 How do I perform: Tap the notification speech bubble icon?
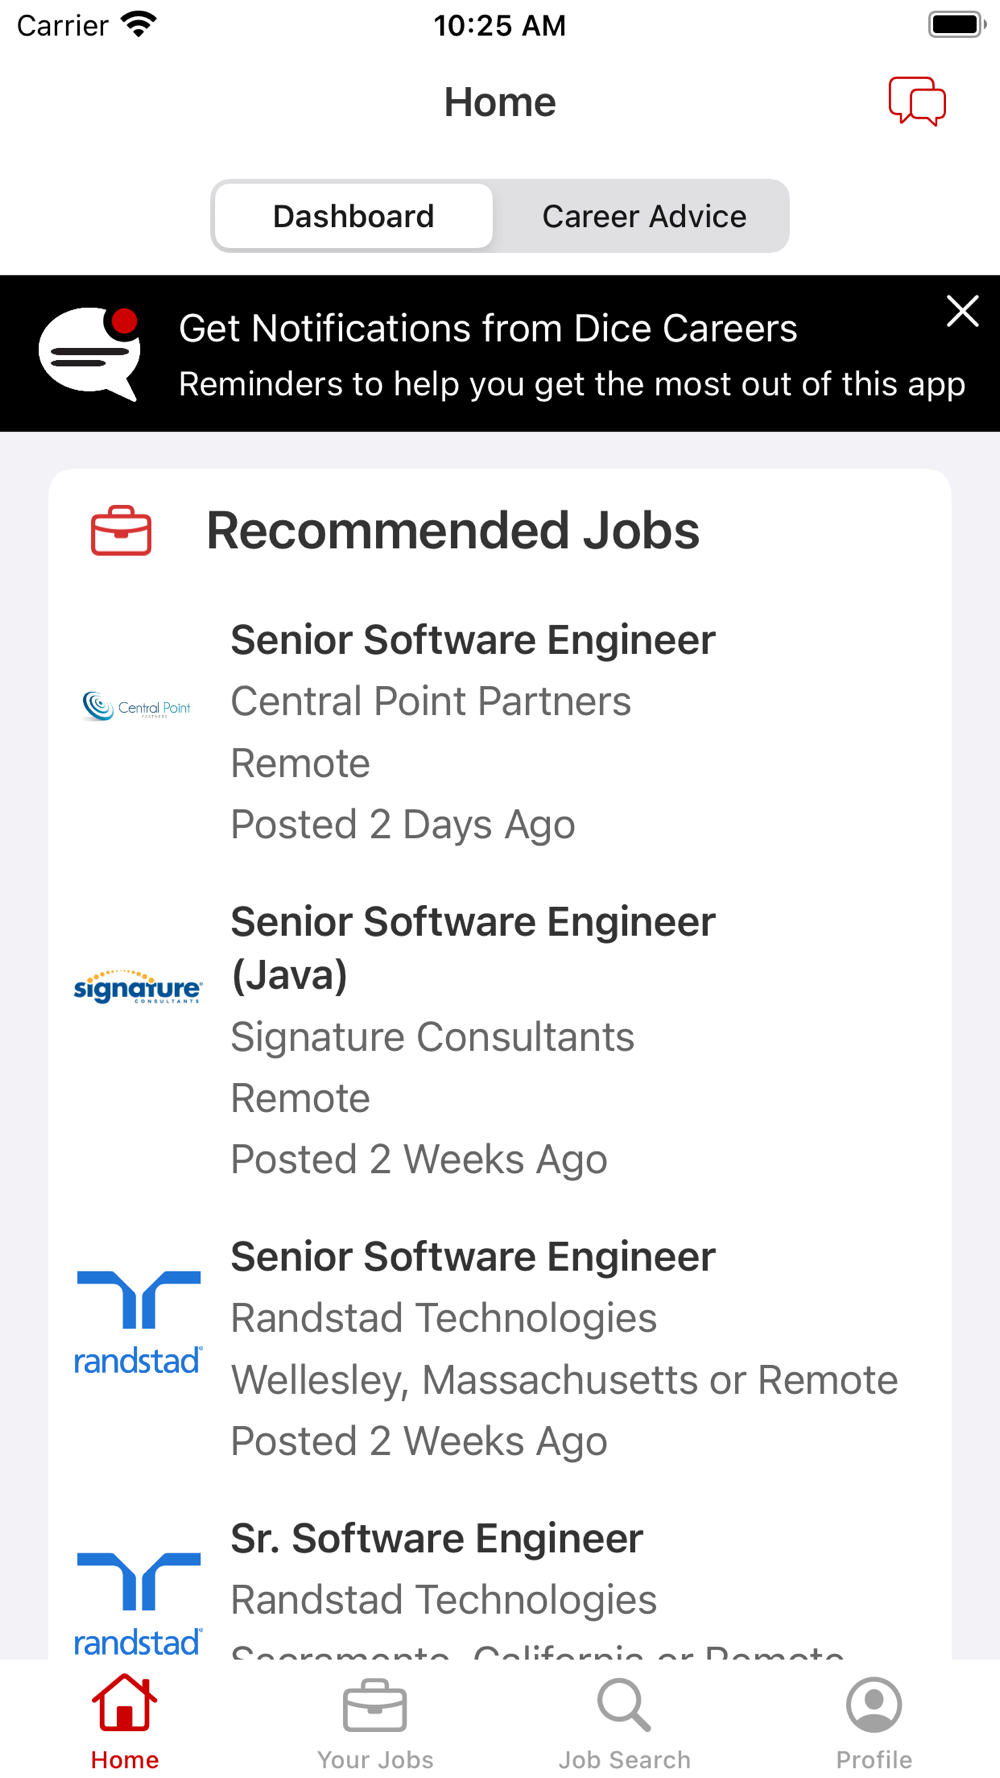(x=90, y=353)
